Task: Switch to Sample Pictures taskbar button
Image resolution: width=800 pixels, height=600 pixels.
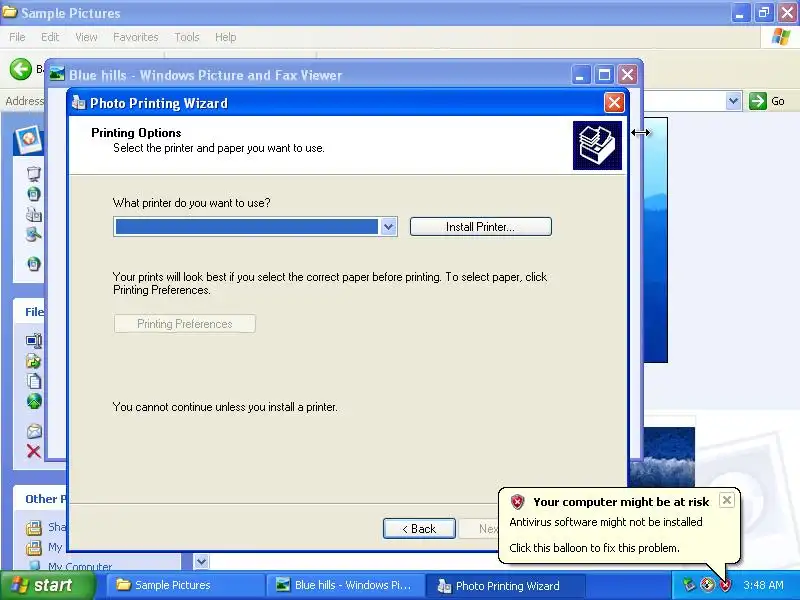Action: point(186,585)
